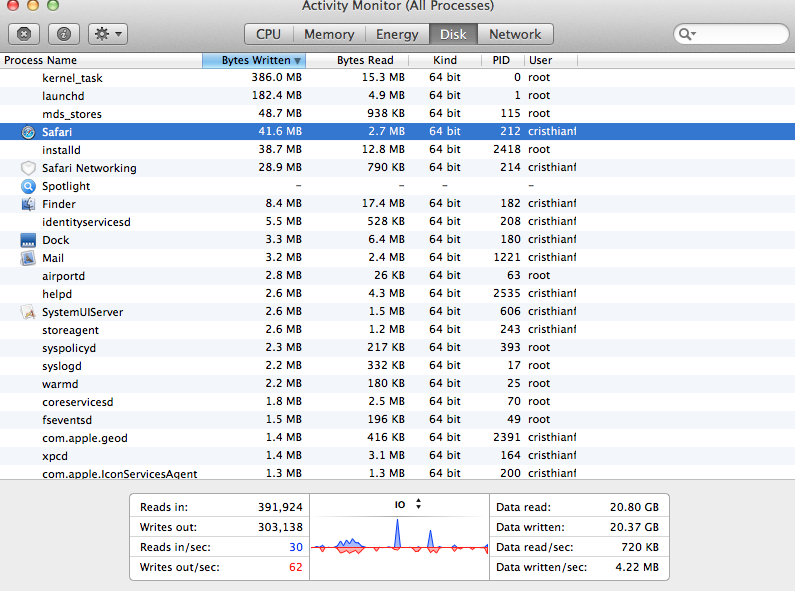Select the syslogd process
The image size is (795, 591).
pyautogui.click(x=398, y=365)
